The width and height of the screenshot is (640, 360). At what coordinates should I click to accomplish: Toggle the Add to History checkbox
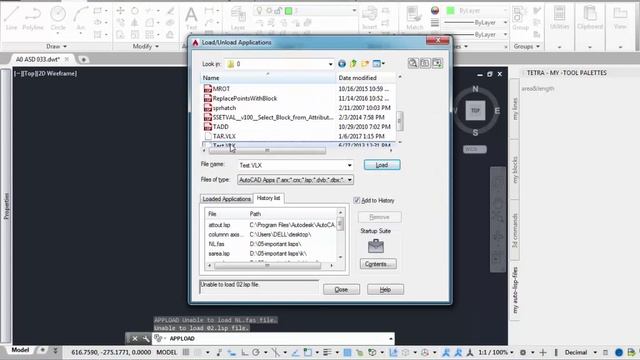pos(357,200)
